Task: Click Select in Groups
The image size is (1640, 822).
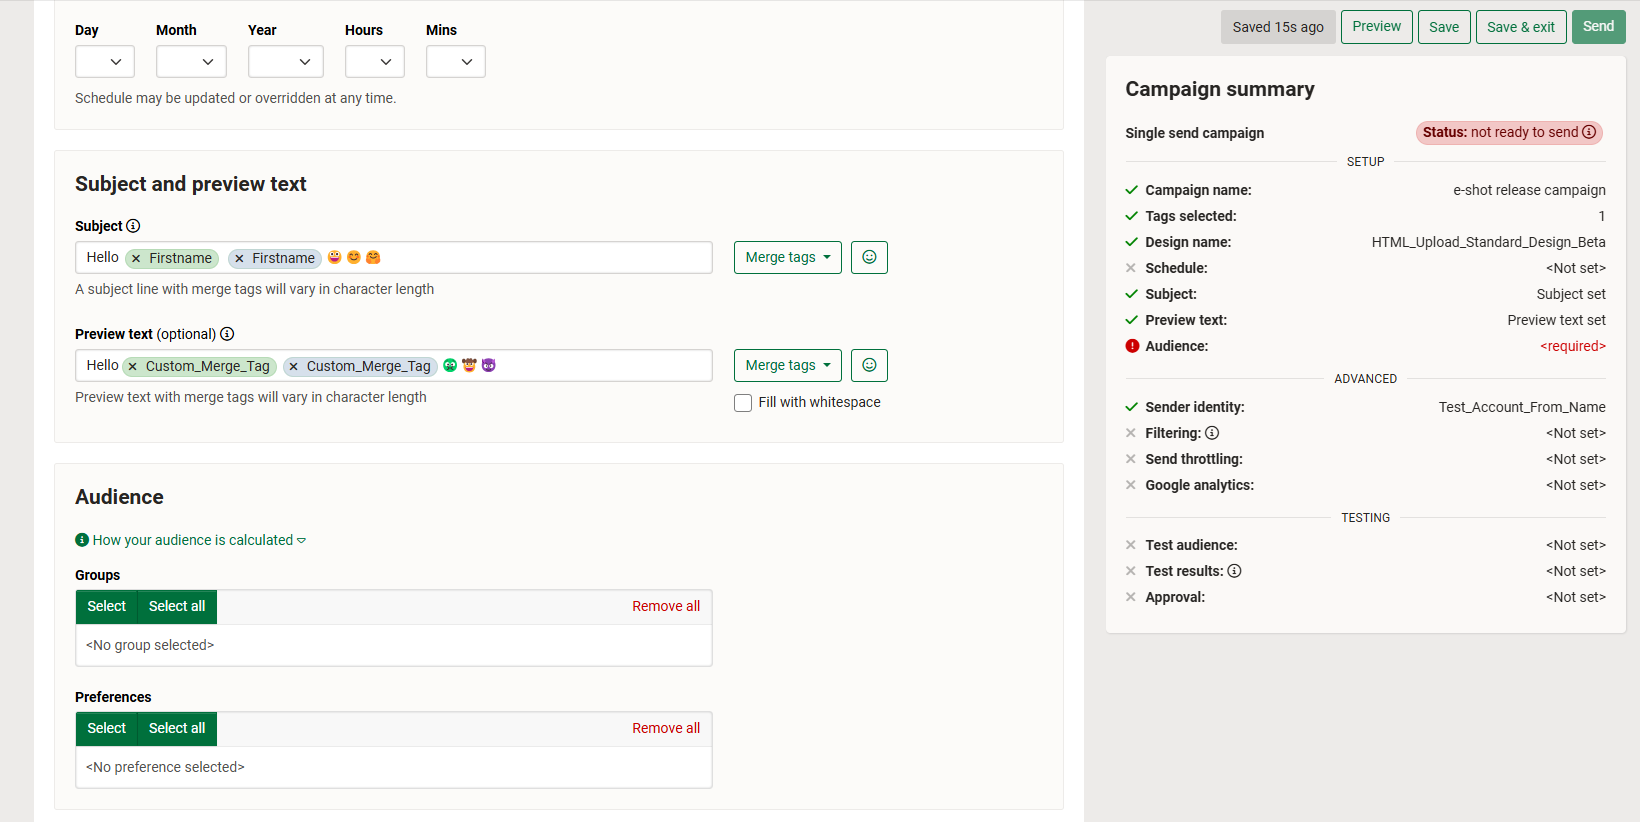Action: click(x=107, y=606)
